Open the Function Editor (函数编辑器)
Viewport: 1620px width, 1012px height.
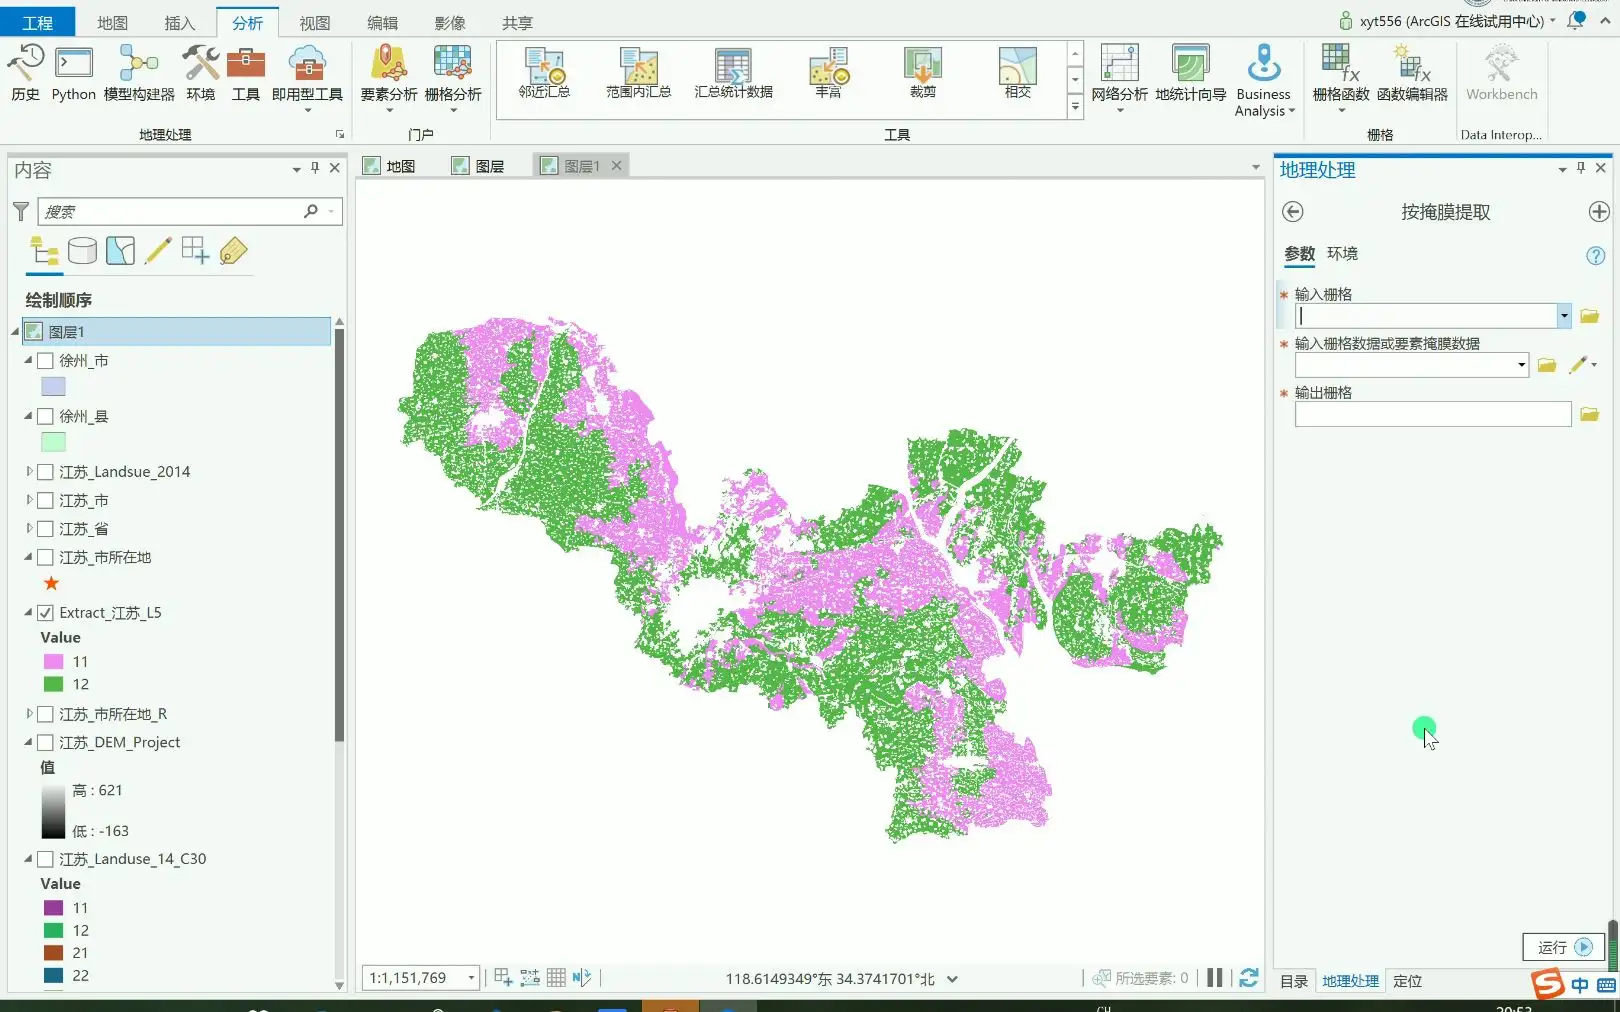pos(1412,72)
